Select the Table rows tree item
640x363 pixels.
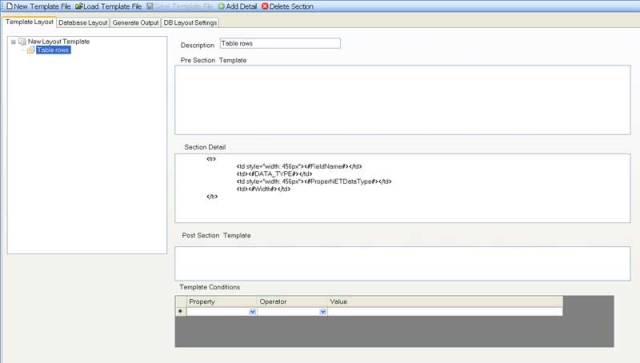click(x=53, y=50)
